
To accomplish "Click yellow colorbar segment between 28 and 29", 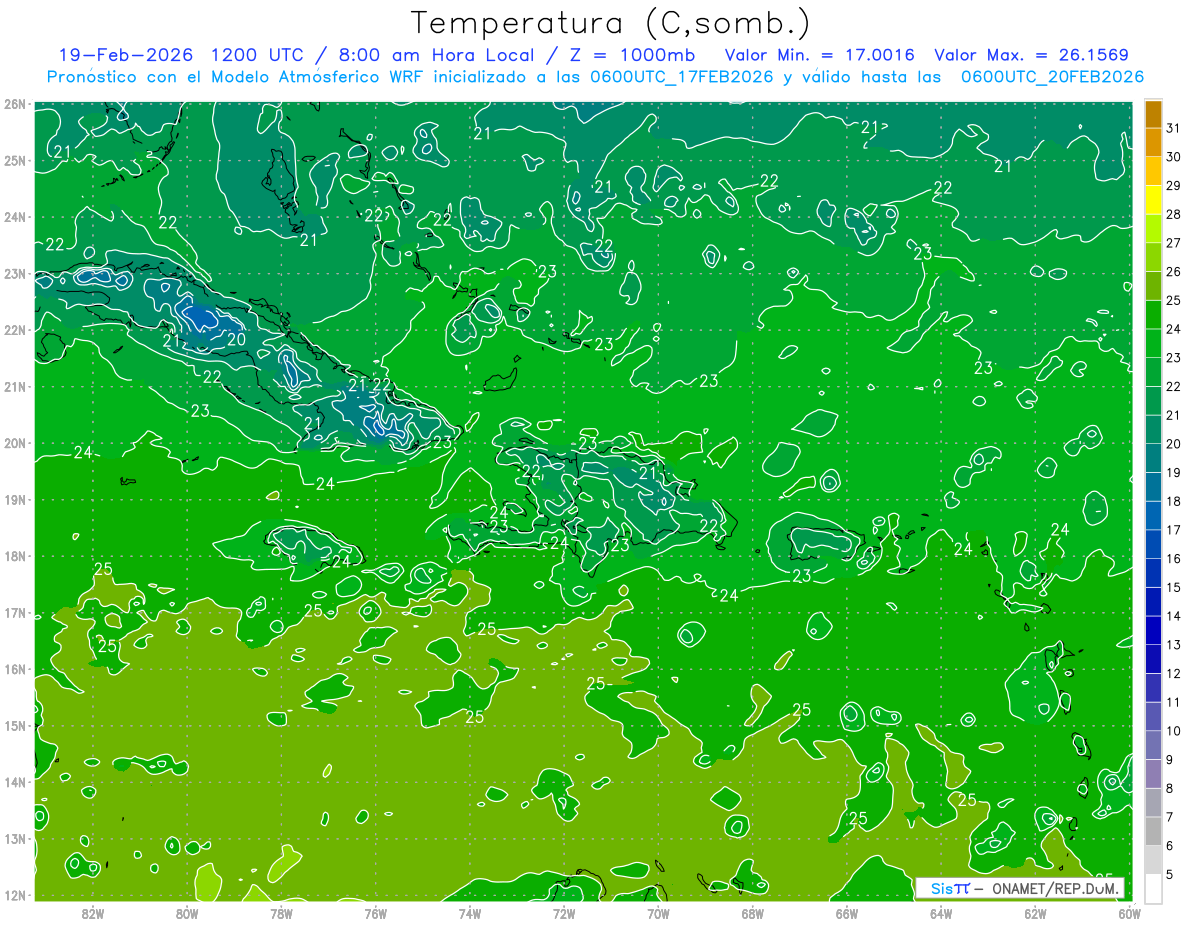I will [x=1153, y=200].
